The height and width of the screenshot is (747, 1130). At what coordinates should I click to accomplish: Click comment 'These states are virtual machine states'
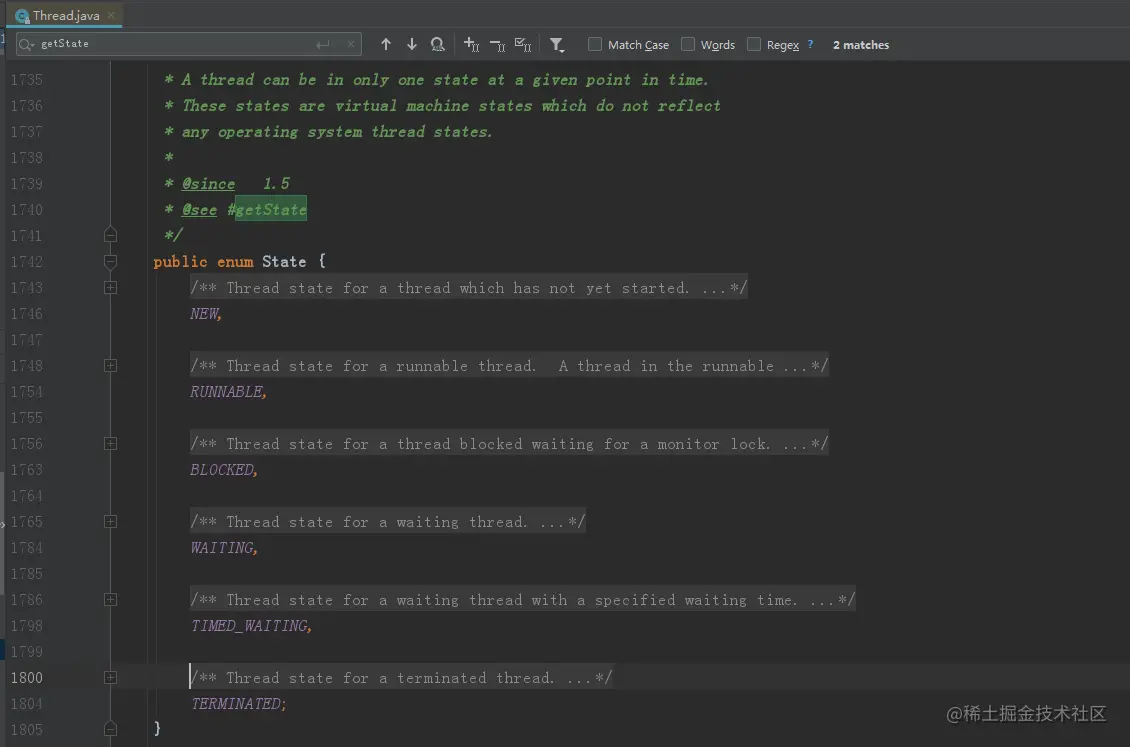click(357, 106)
